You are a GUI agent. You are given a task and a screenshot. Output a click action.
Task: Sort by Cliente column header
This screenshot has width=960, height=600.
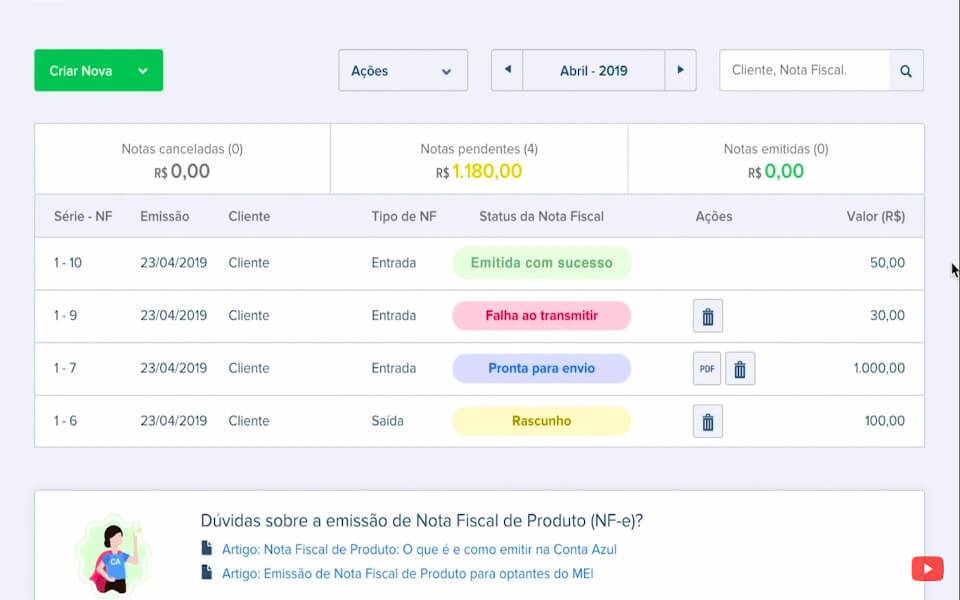click(x=249, y=216)
